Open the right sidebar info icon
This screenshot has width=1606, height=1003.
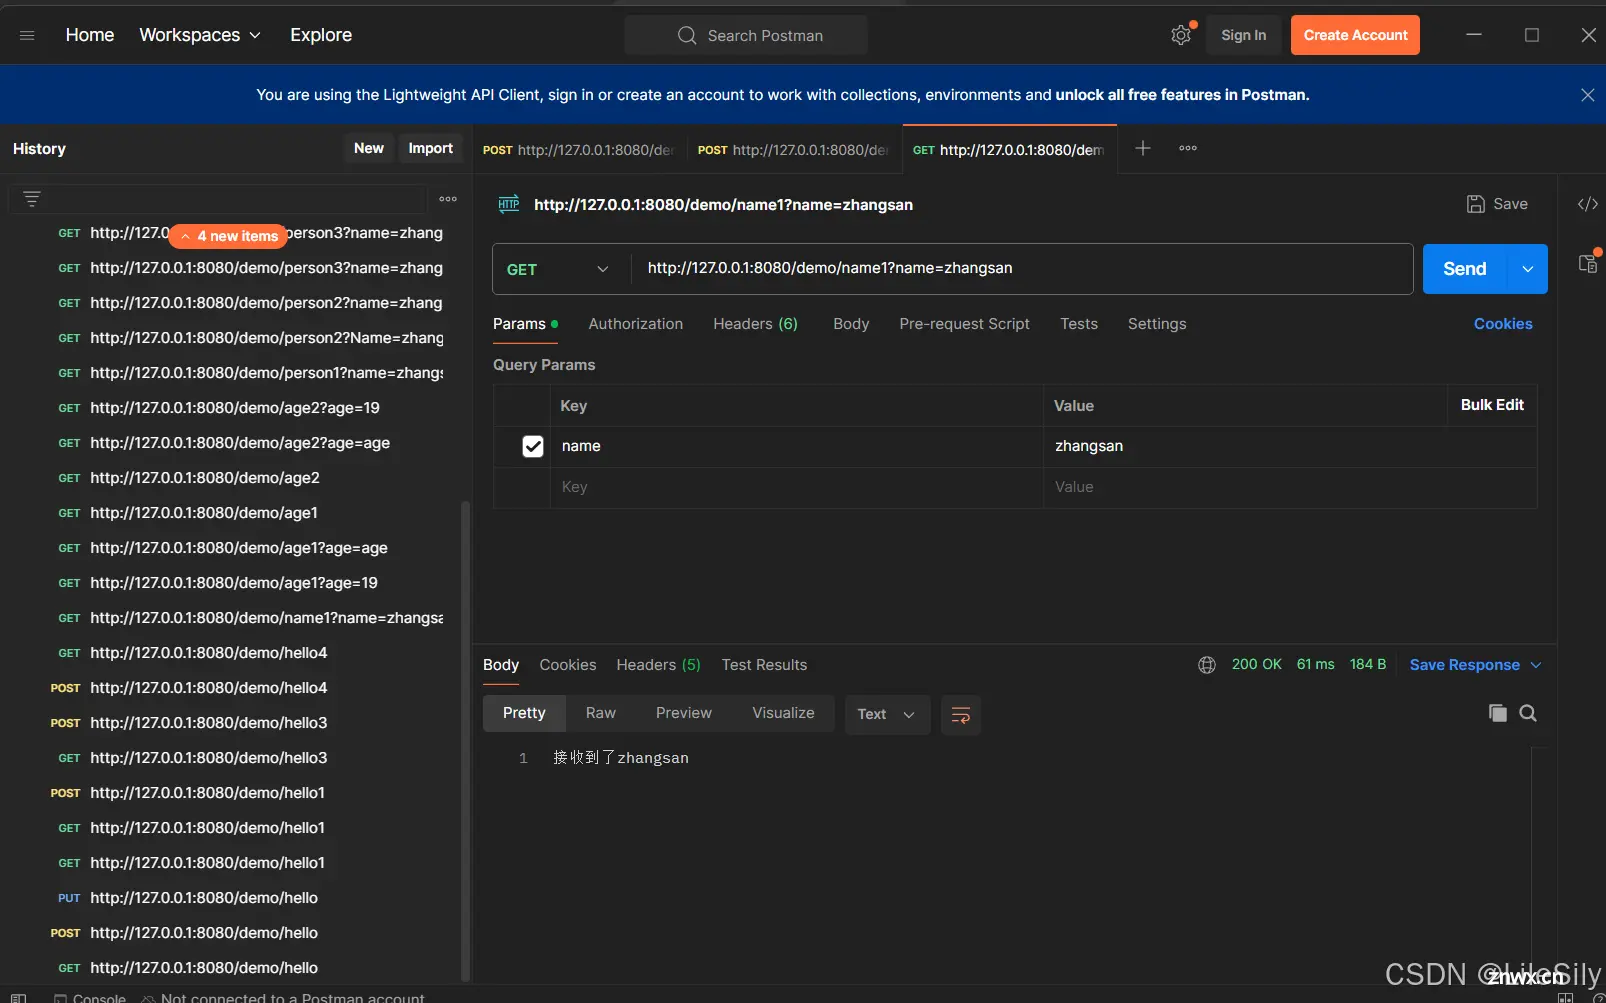[x=1587, y=263]
